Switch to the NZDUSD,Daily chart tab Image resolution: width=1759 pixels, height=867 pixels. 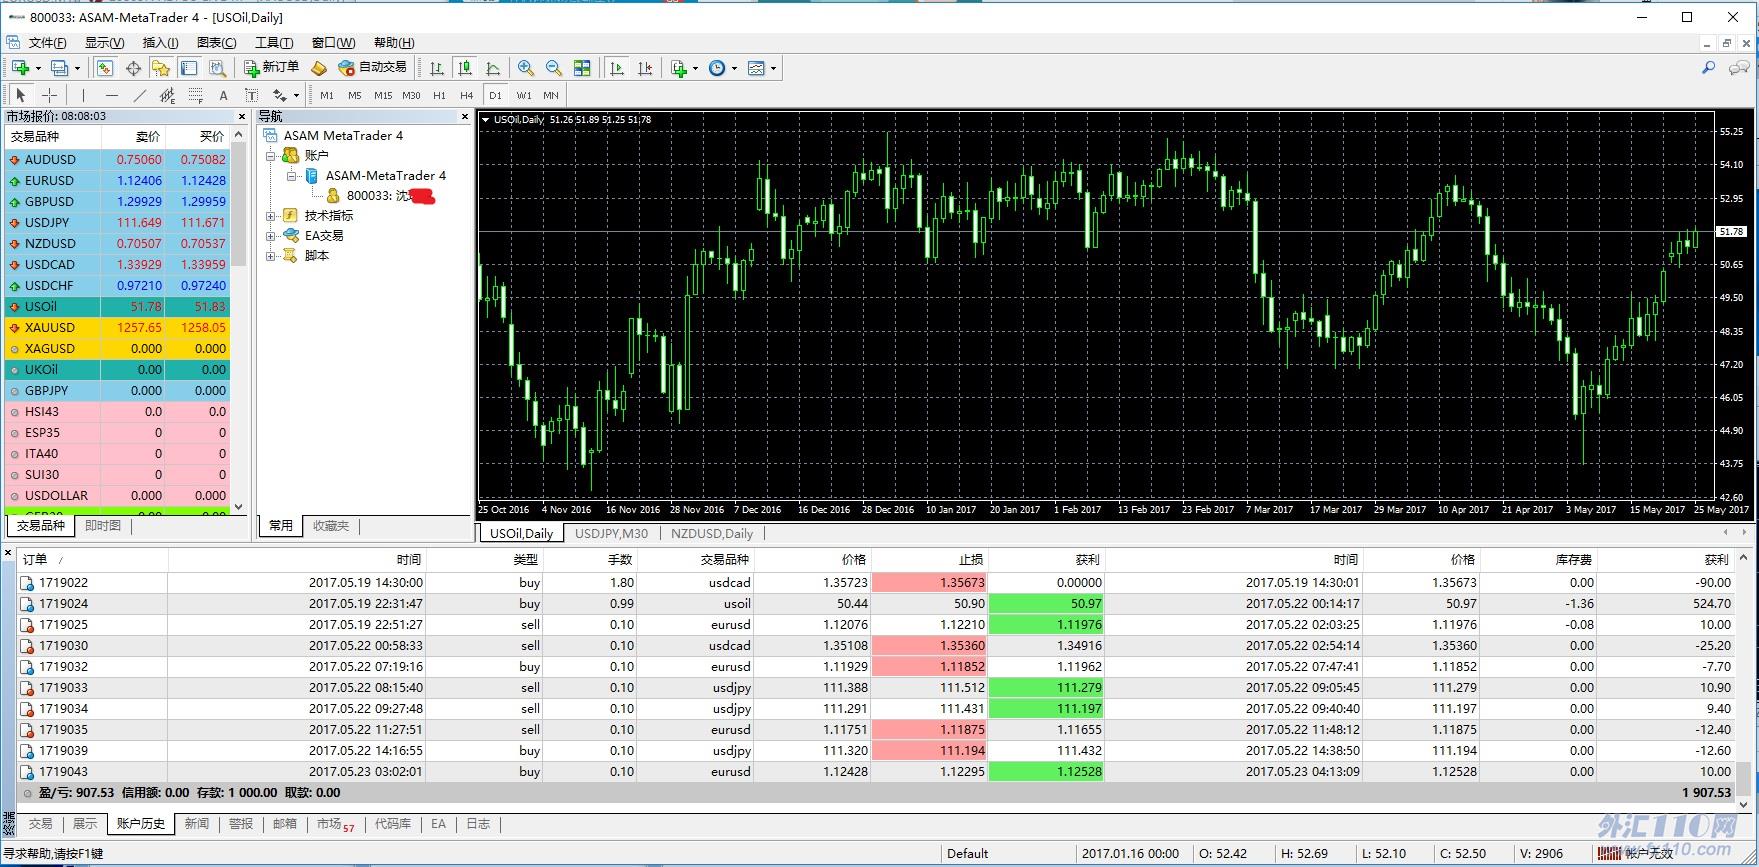pos(711,533)
